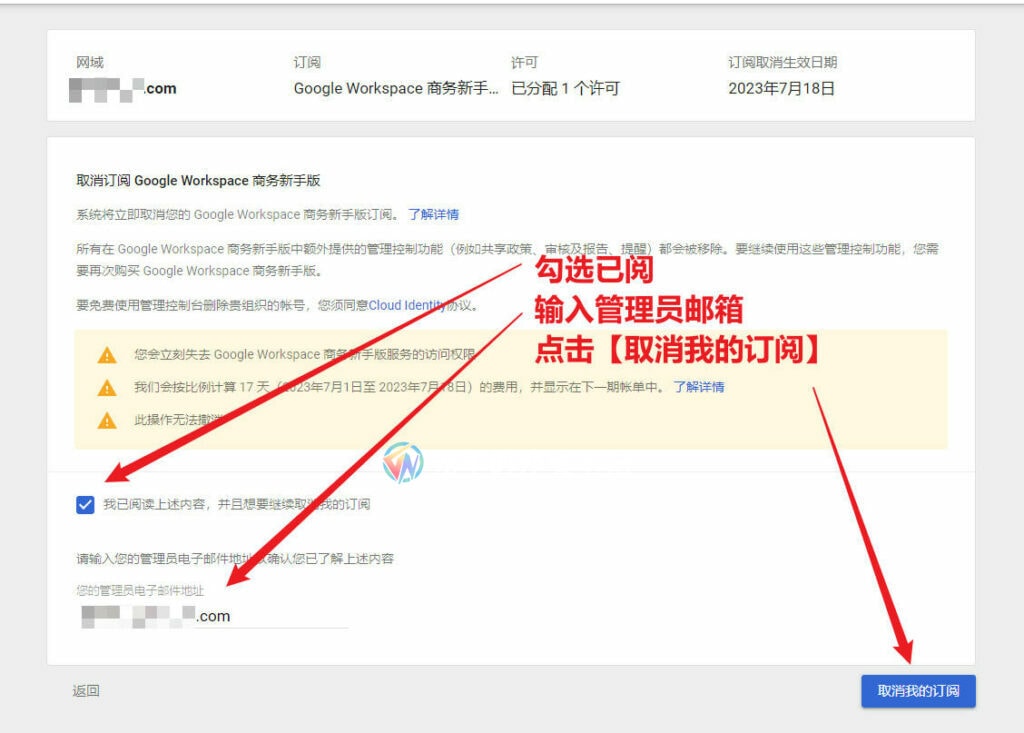
Task: Untick the 我已阅读上述内容 checkbox
Action: pos(85,505)
